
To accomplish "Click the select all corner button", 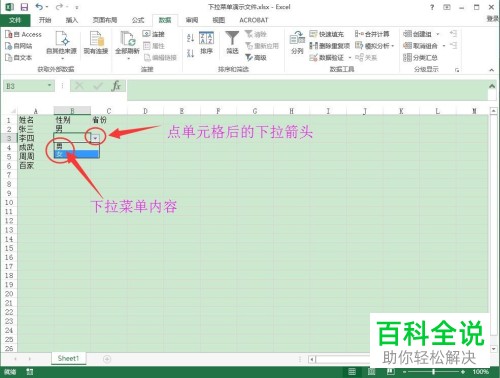I will tap(10, 111).
